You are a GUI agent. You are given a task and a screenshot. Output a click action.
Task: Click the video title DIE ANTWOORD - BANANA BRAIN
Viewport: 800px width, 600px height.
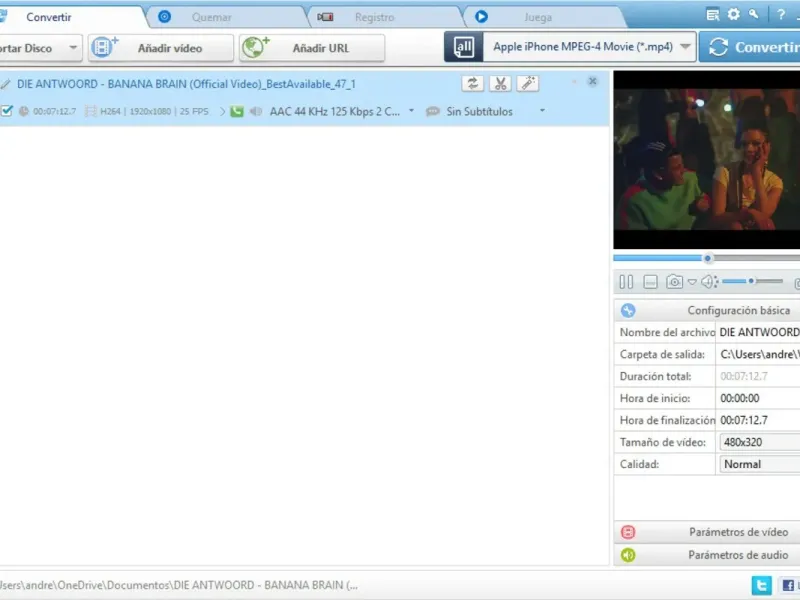tap(186, 84)
